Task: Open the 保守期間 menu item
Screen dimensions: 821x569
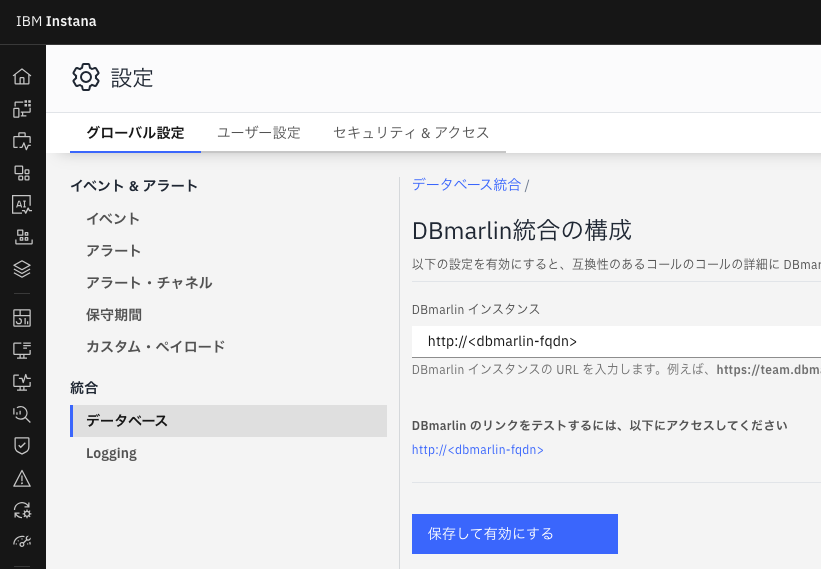Action: pyautogui.click(x=114, y=315)
